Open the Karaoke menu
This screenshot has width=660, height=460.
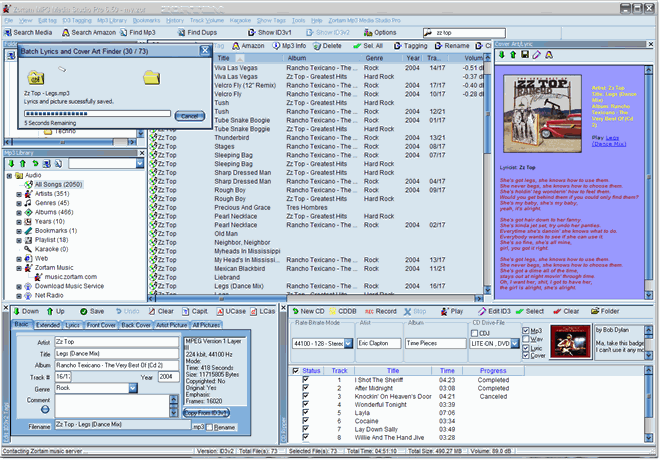pyautogui.click(x=240, y=19)
